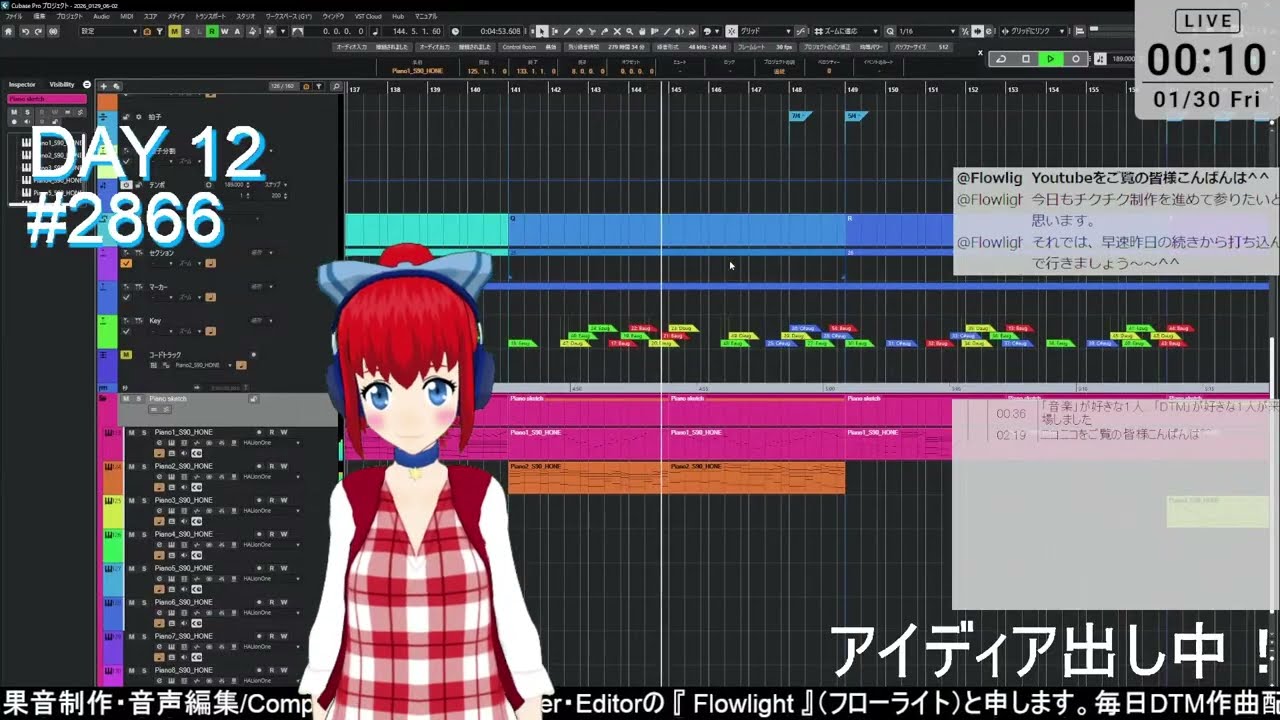Toggle global Mute M state button
The height and width of the screenshot is (720, 1280).
[174, 31]
